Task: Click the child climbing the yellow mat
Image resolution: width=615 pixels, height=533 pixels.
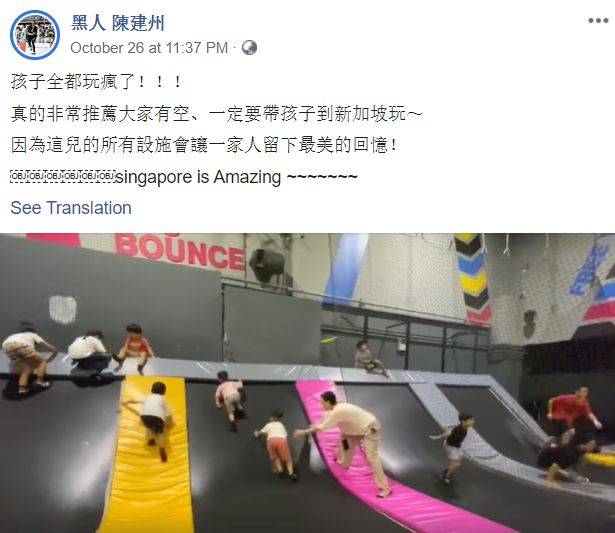Action: point(153,420)
